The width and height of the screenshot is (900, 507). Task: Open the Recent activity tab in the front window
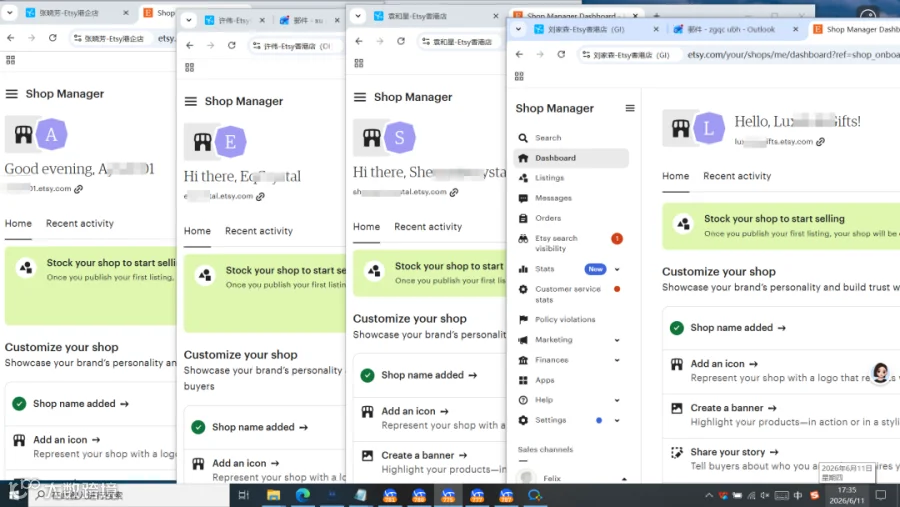737,176
